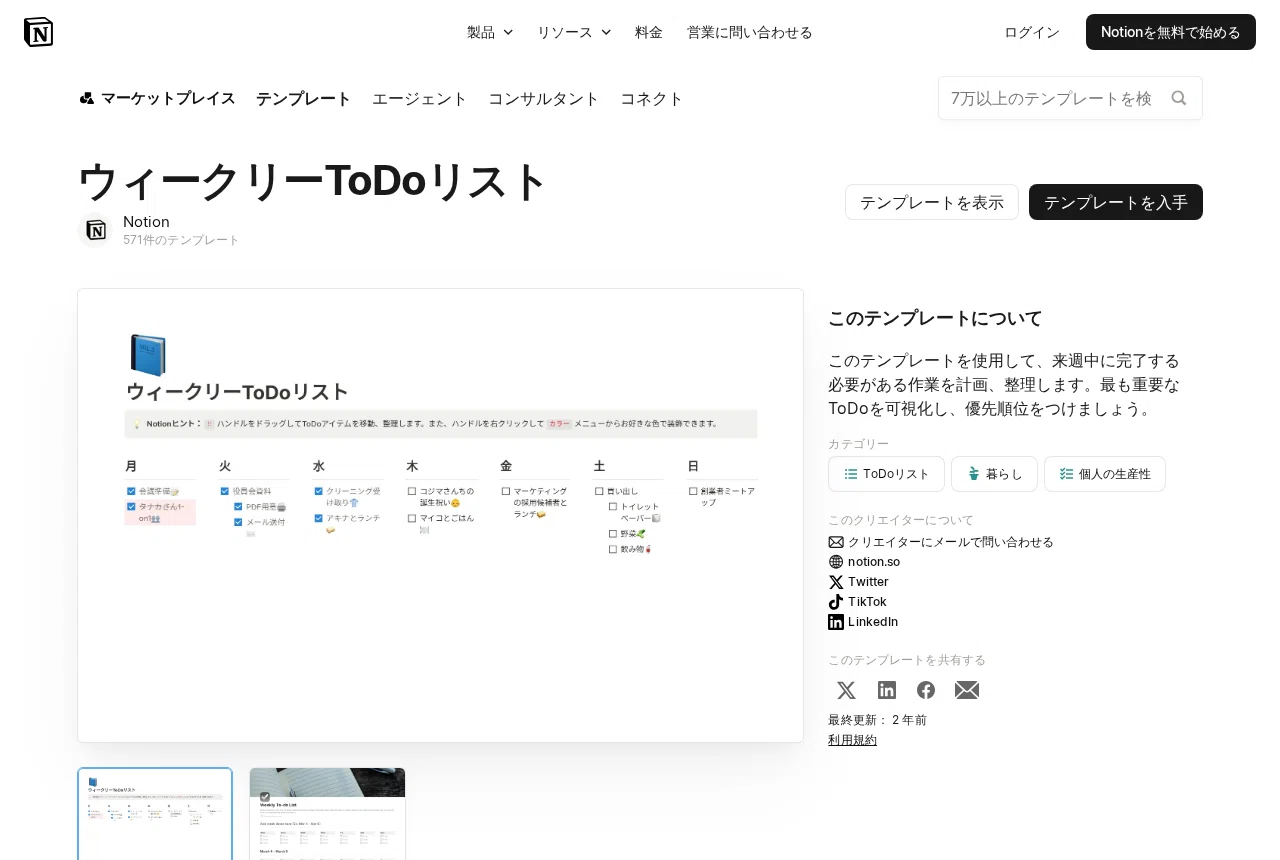This screenshot has width=1280, height=860.
Task: Select the second Weekly To-do List thumbnail
Action: [x=327, y=814]
